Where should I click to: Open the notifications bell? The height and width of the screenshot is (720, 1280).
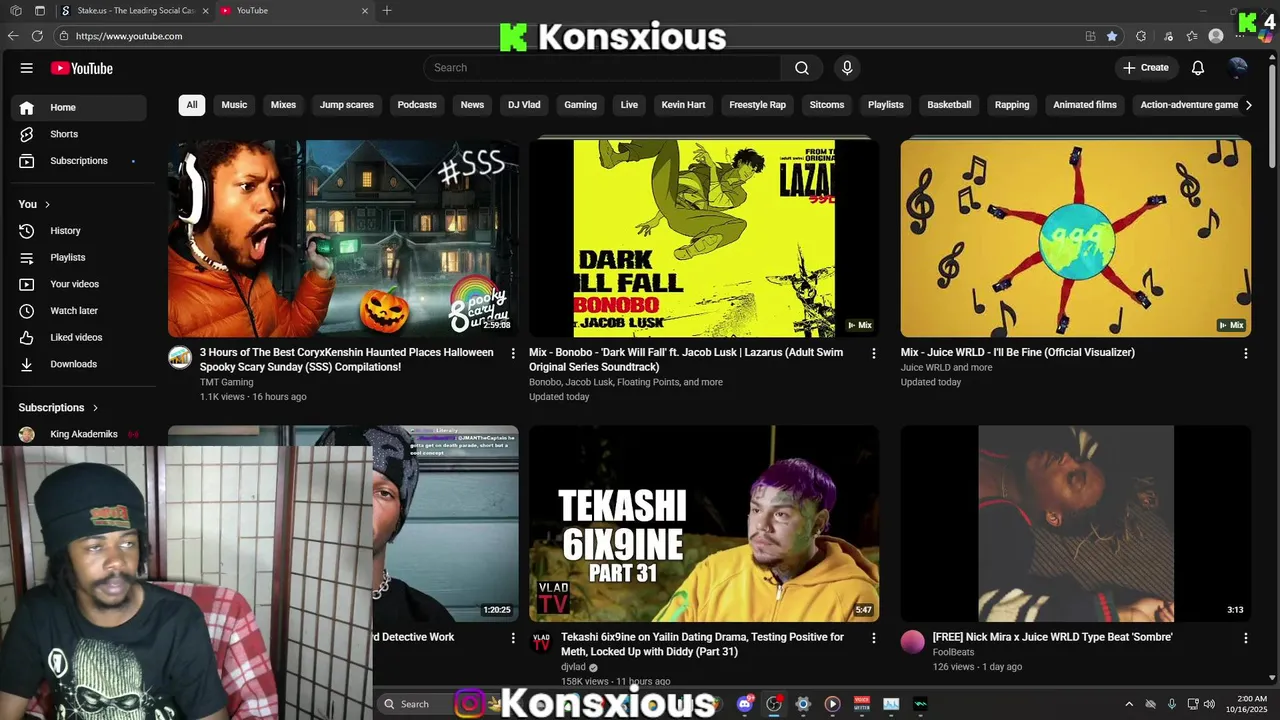coord(1197,68)
